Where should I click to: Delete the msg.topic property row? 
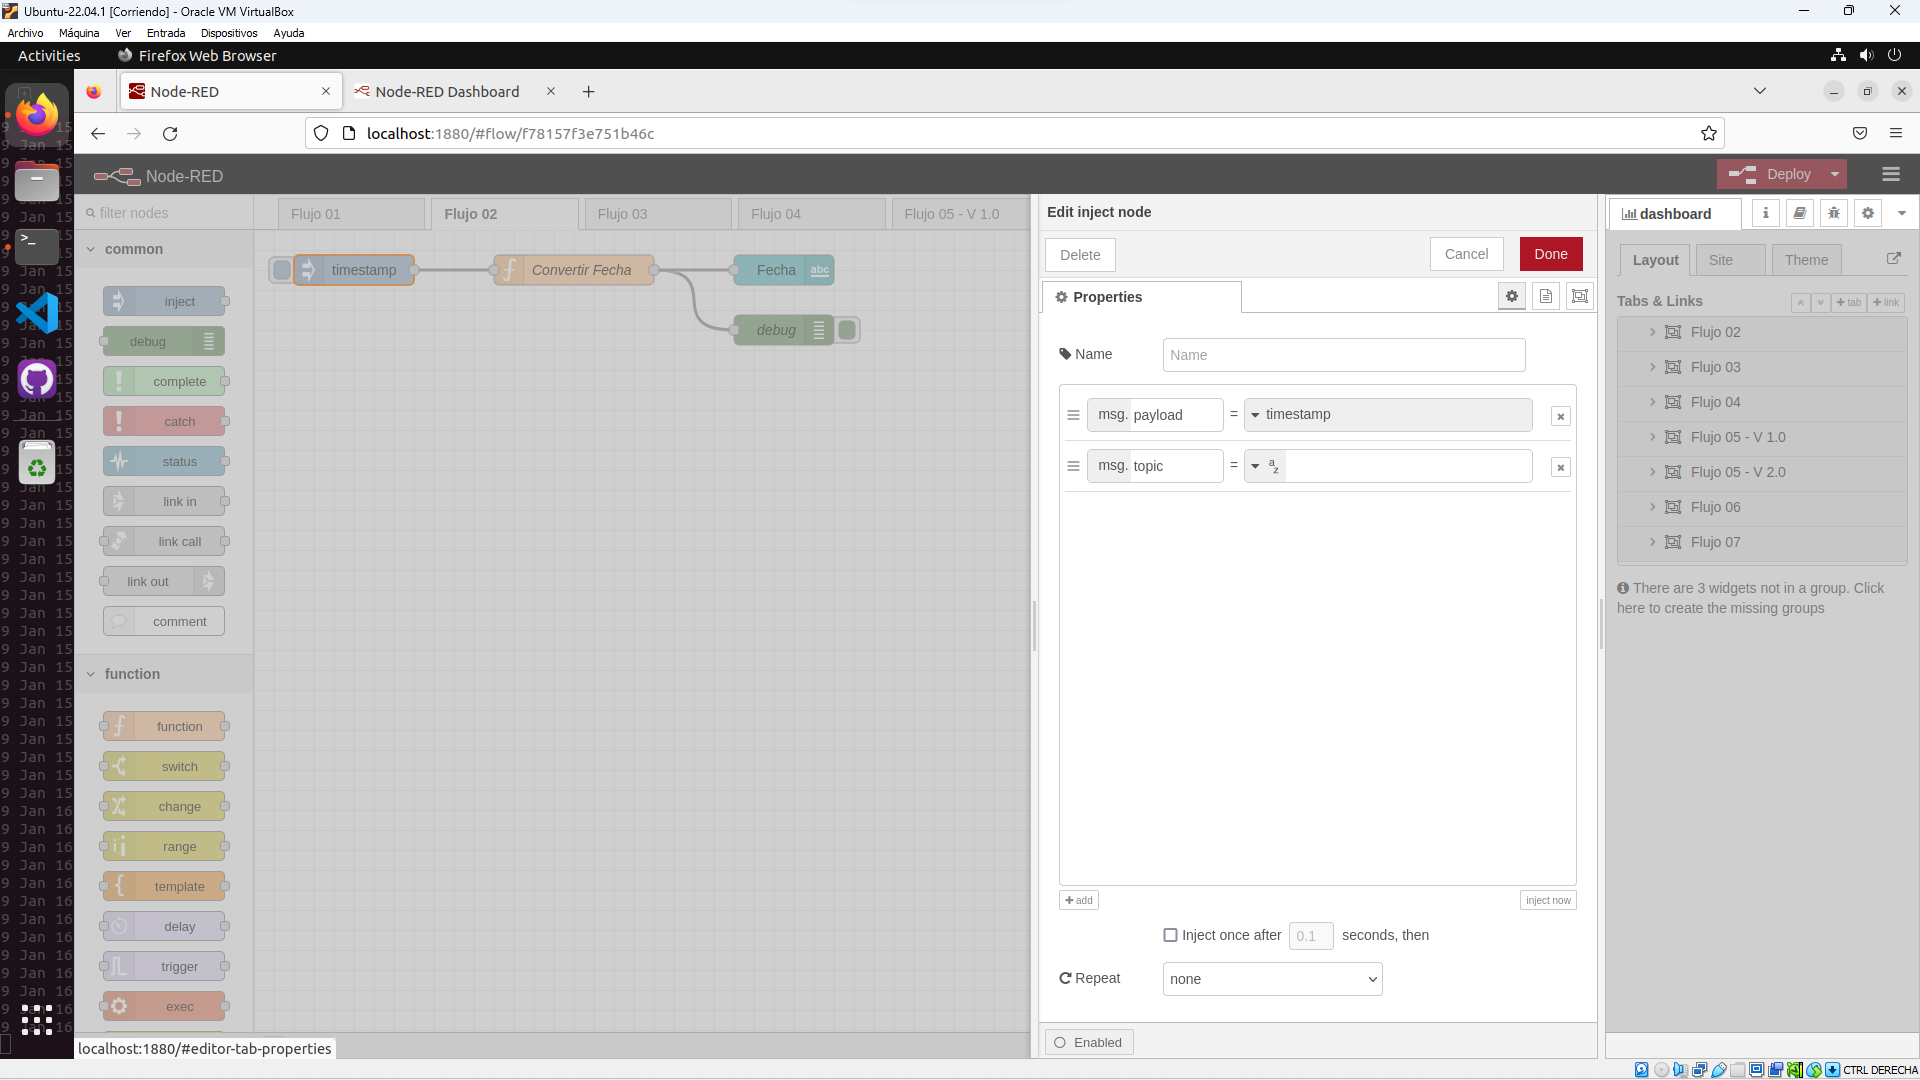click(x=1560, y=467)
